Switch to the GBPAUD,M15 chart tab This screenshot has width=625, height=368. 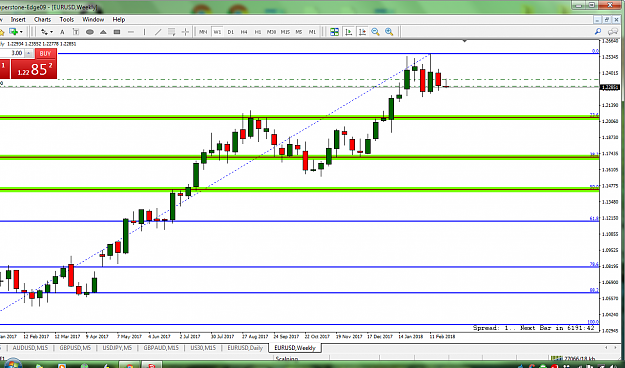point(161,348)
